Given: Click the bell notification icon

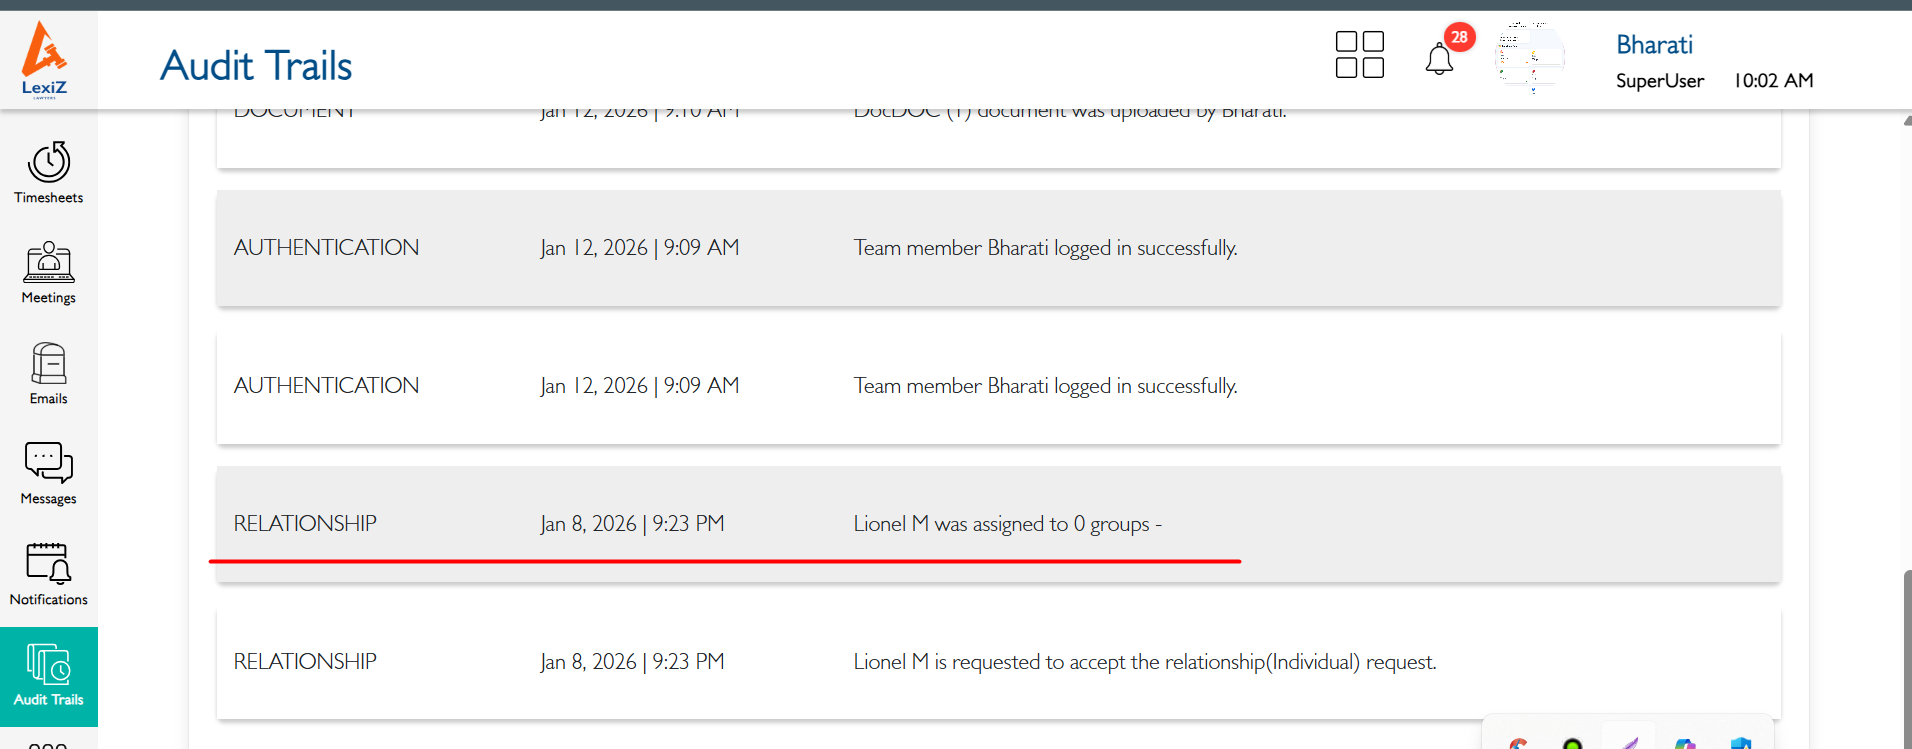Looking at the screenshot, I should pyautogui.click(x=1438, y=60).
